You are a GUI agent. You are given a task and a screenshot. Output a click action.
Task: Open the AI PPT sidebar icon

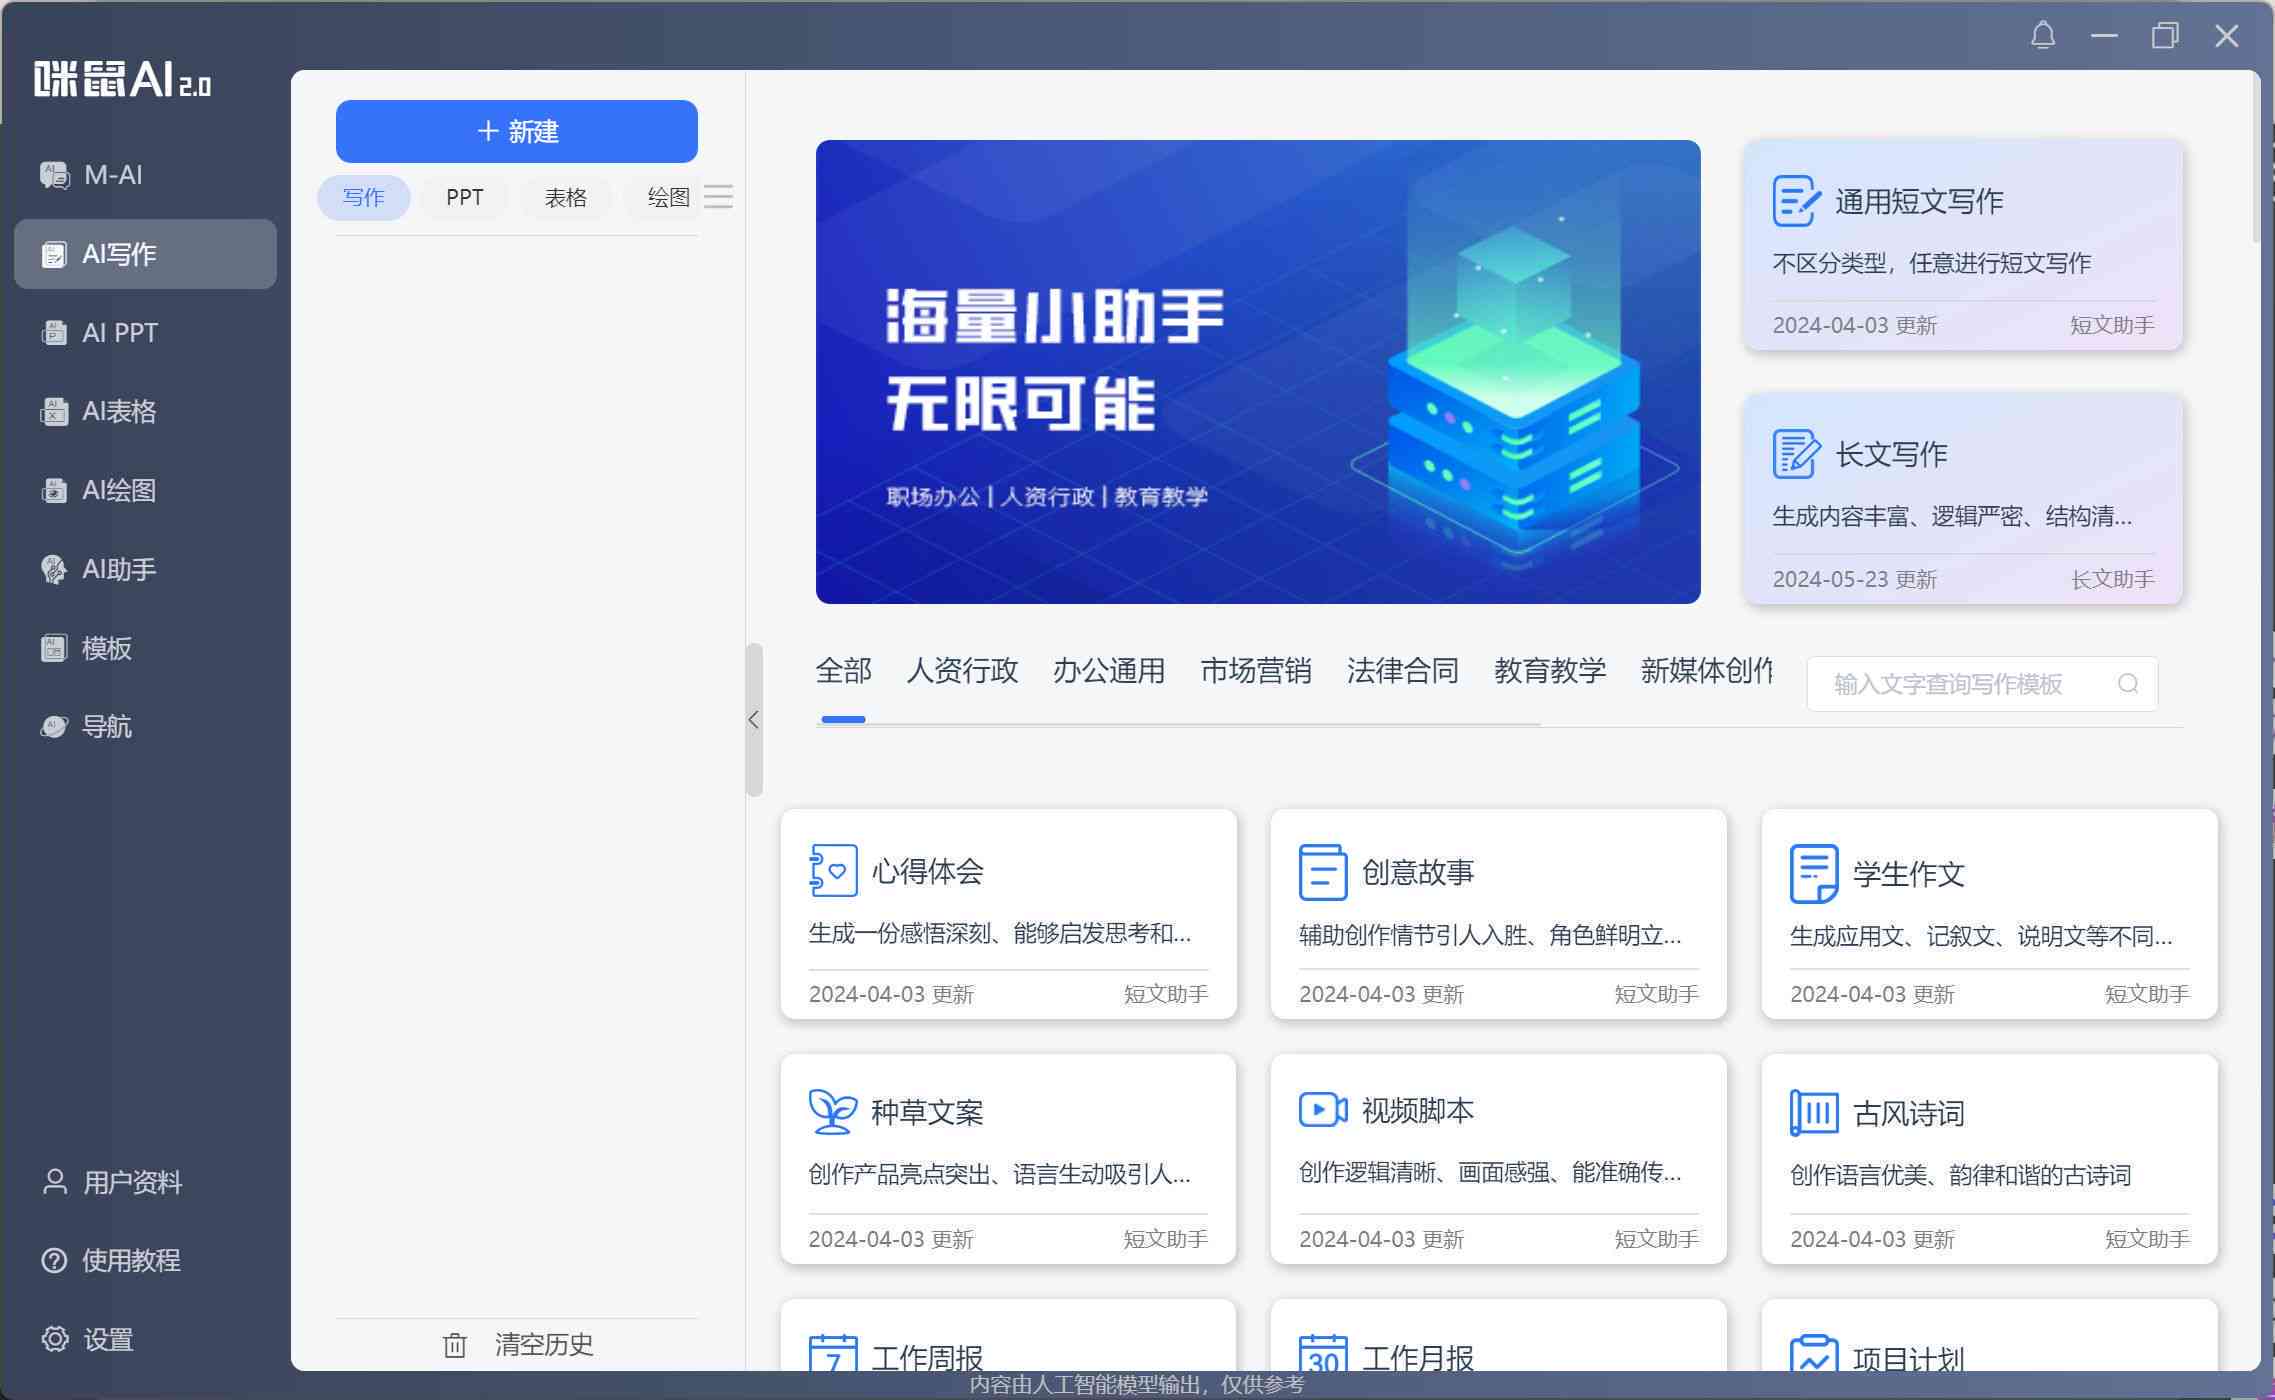(54, 332)
